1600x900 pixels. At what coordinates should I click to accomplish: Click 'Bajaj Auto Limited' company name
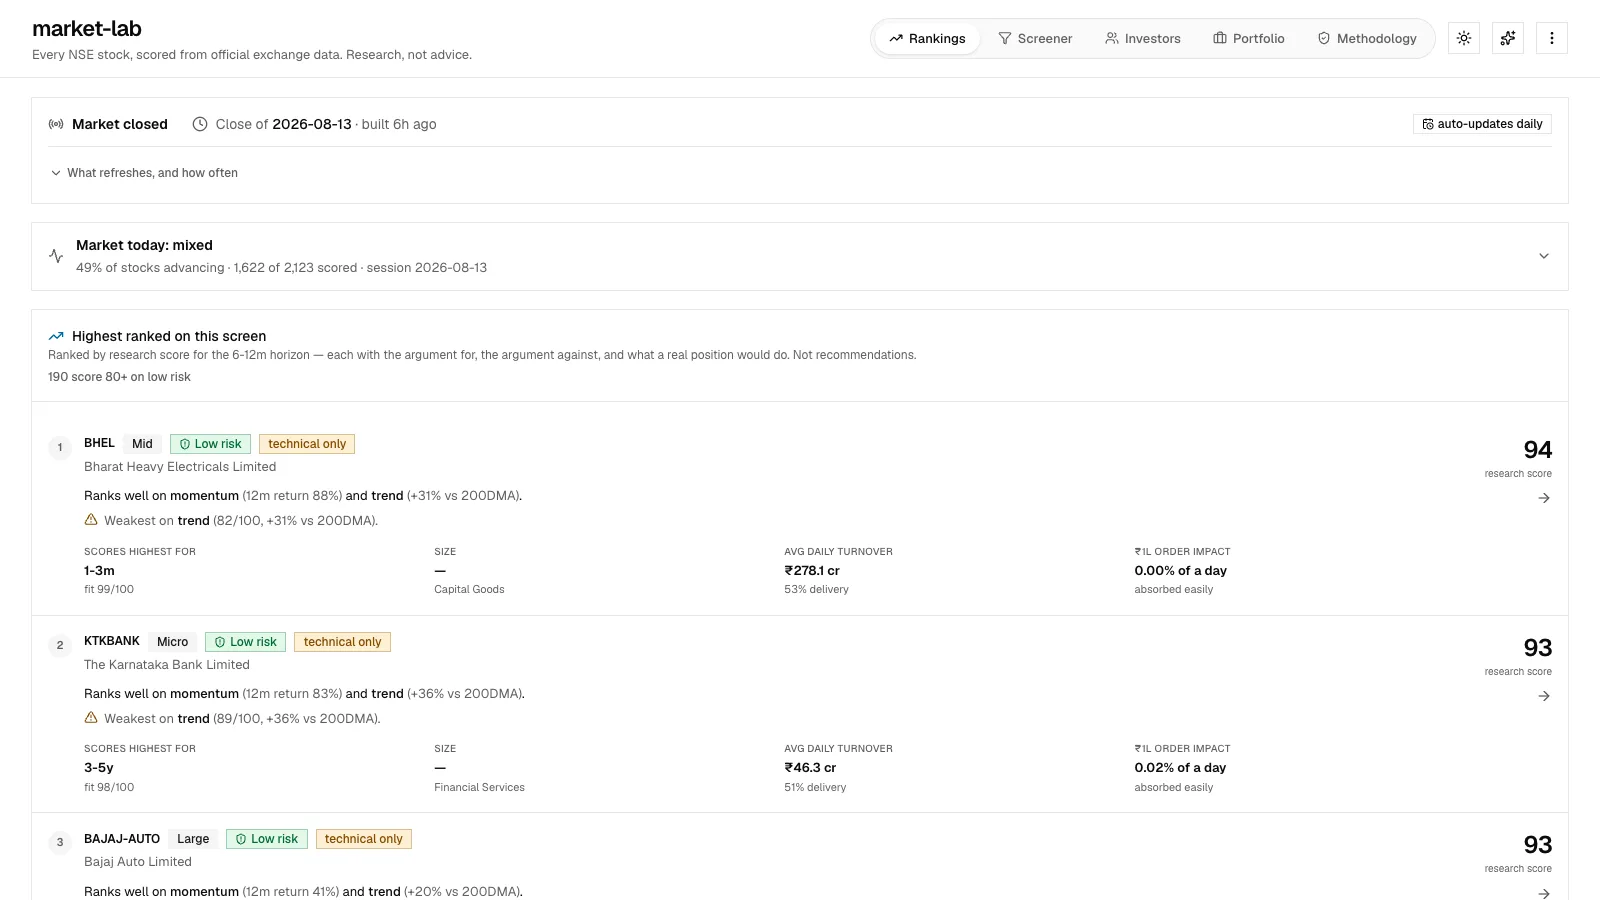pyautogui.click(x=138, y=862)
